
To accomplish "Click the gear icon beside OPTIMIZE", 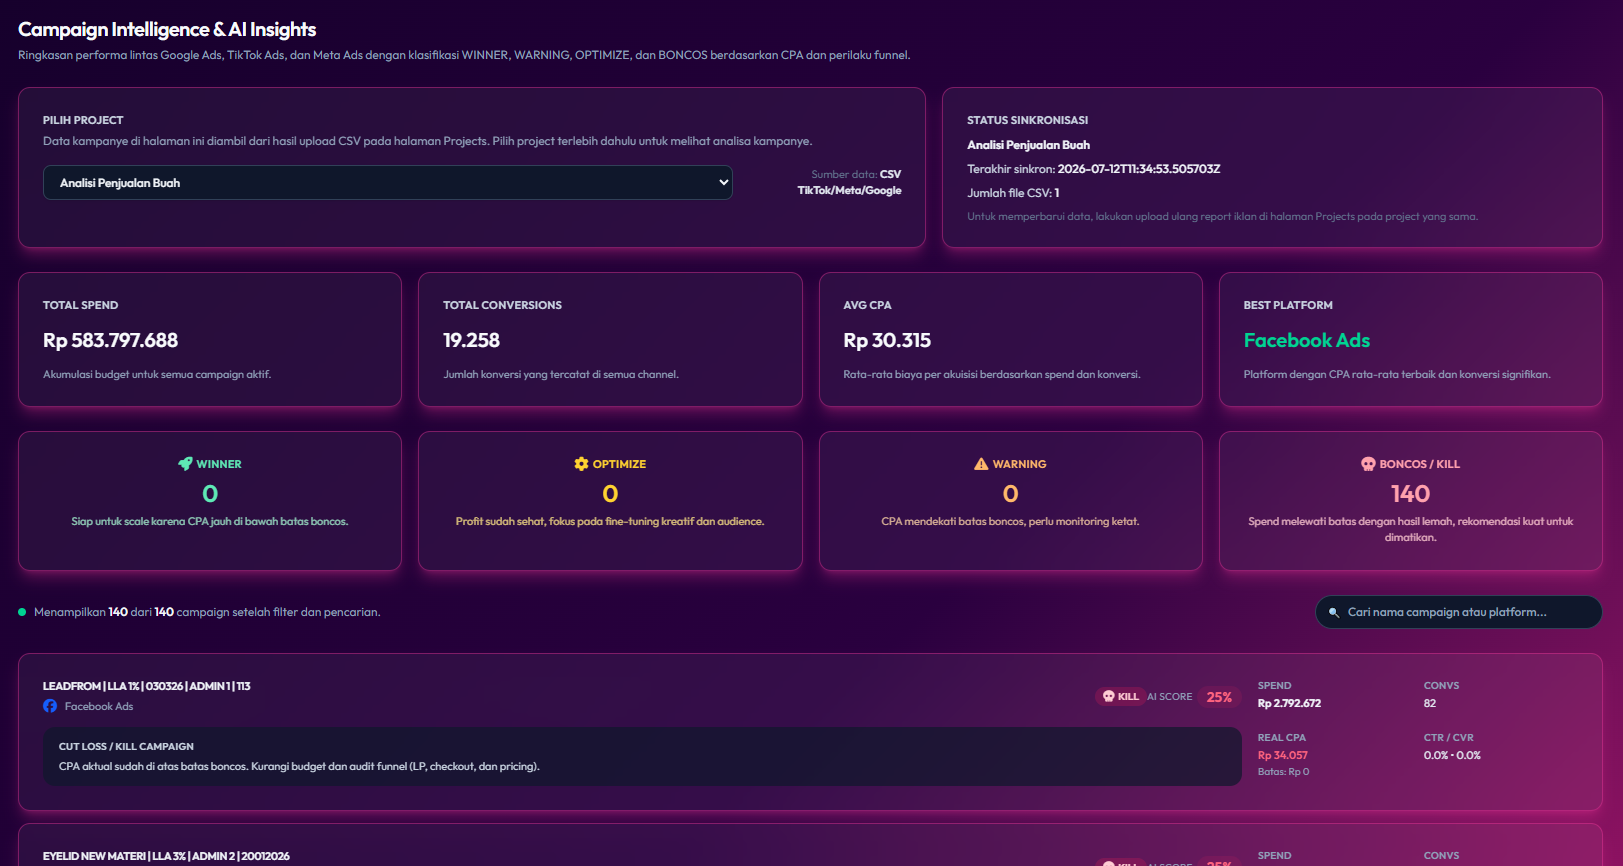I will pos(581,464).
